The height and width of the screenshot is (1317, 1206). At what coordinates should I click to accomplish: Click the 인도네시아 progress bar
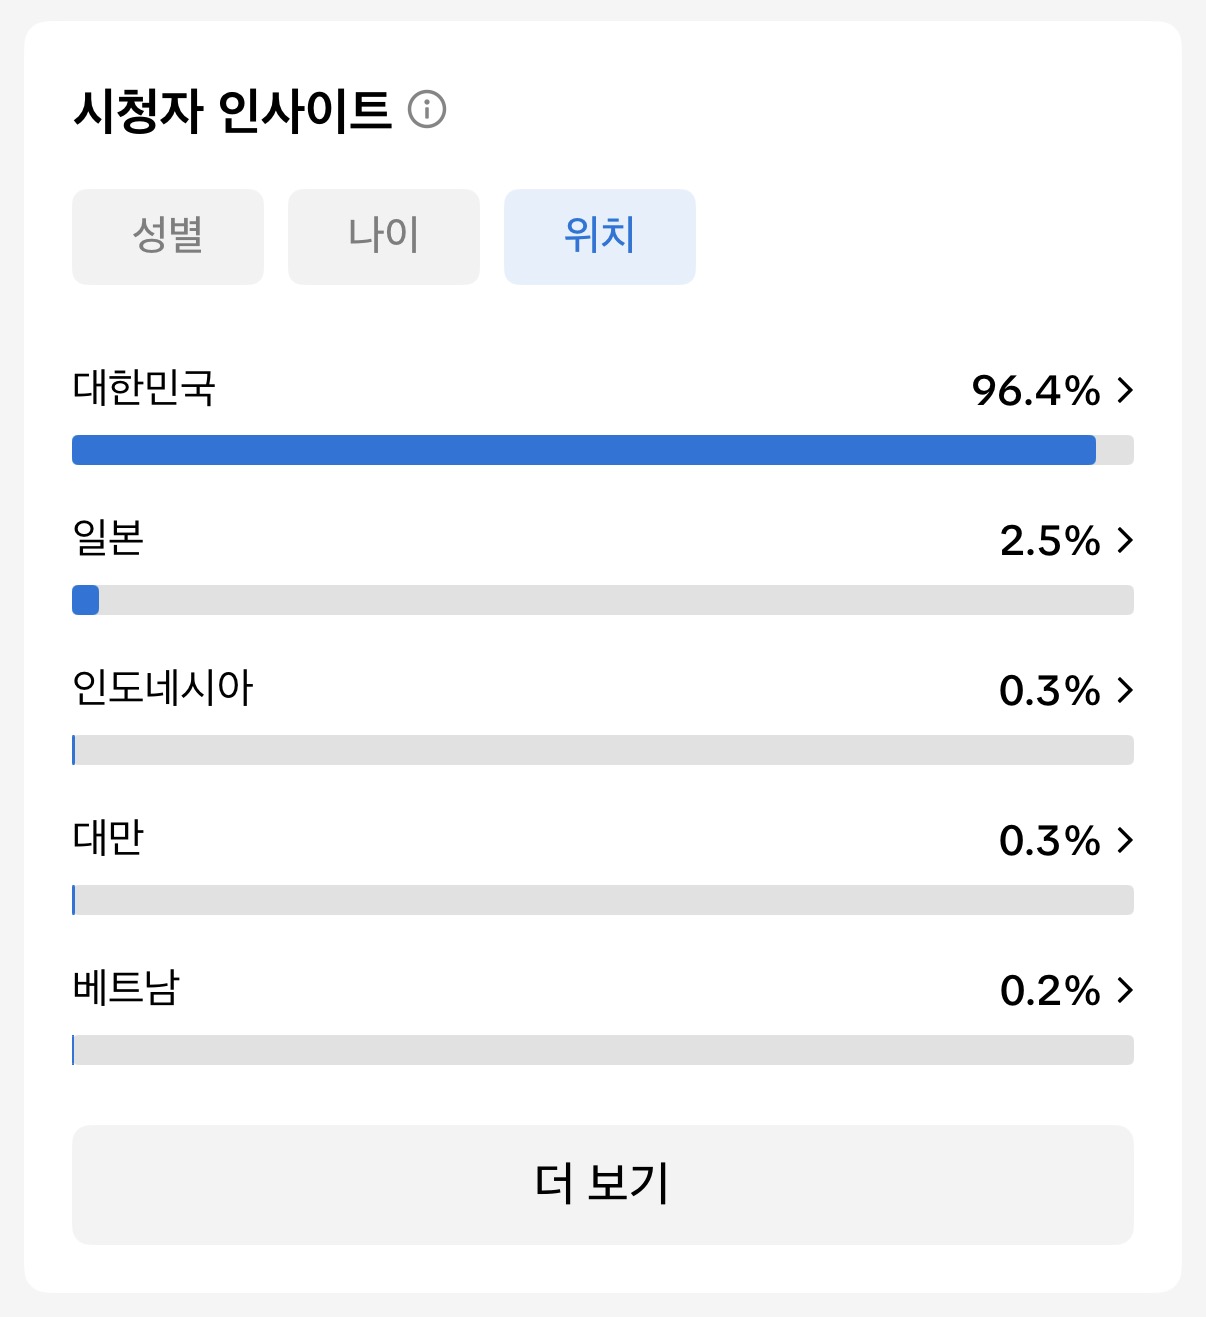[603, 750]
